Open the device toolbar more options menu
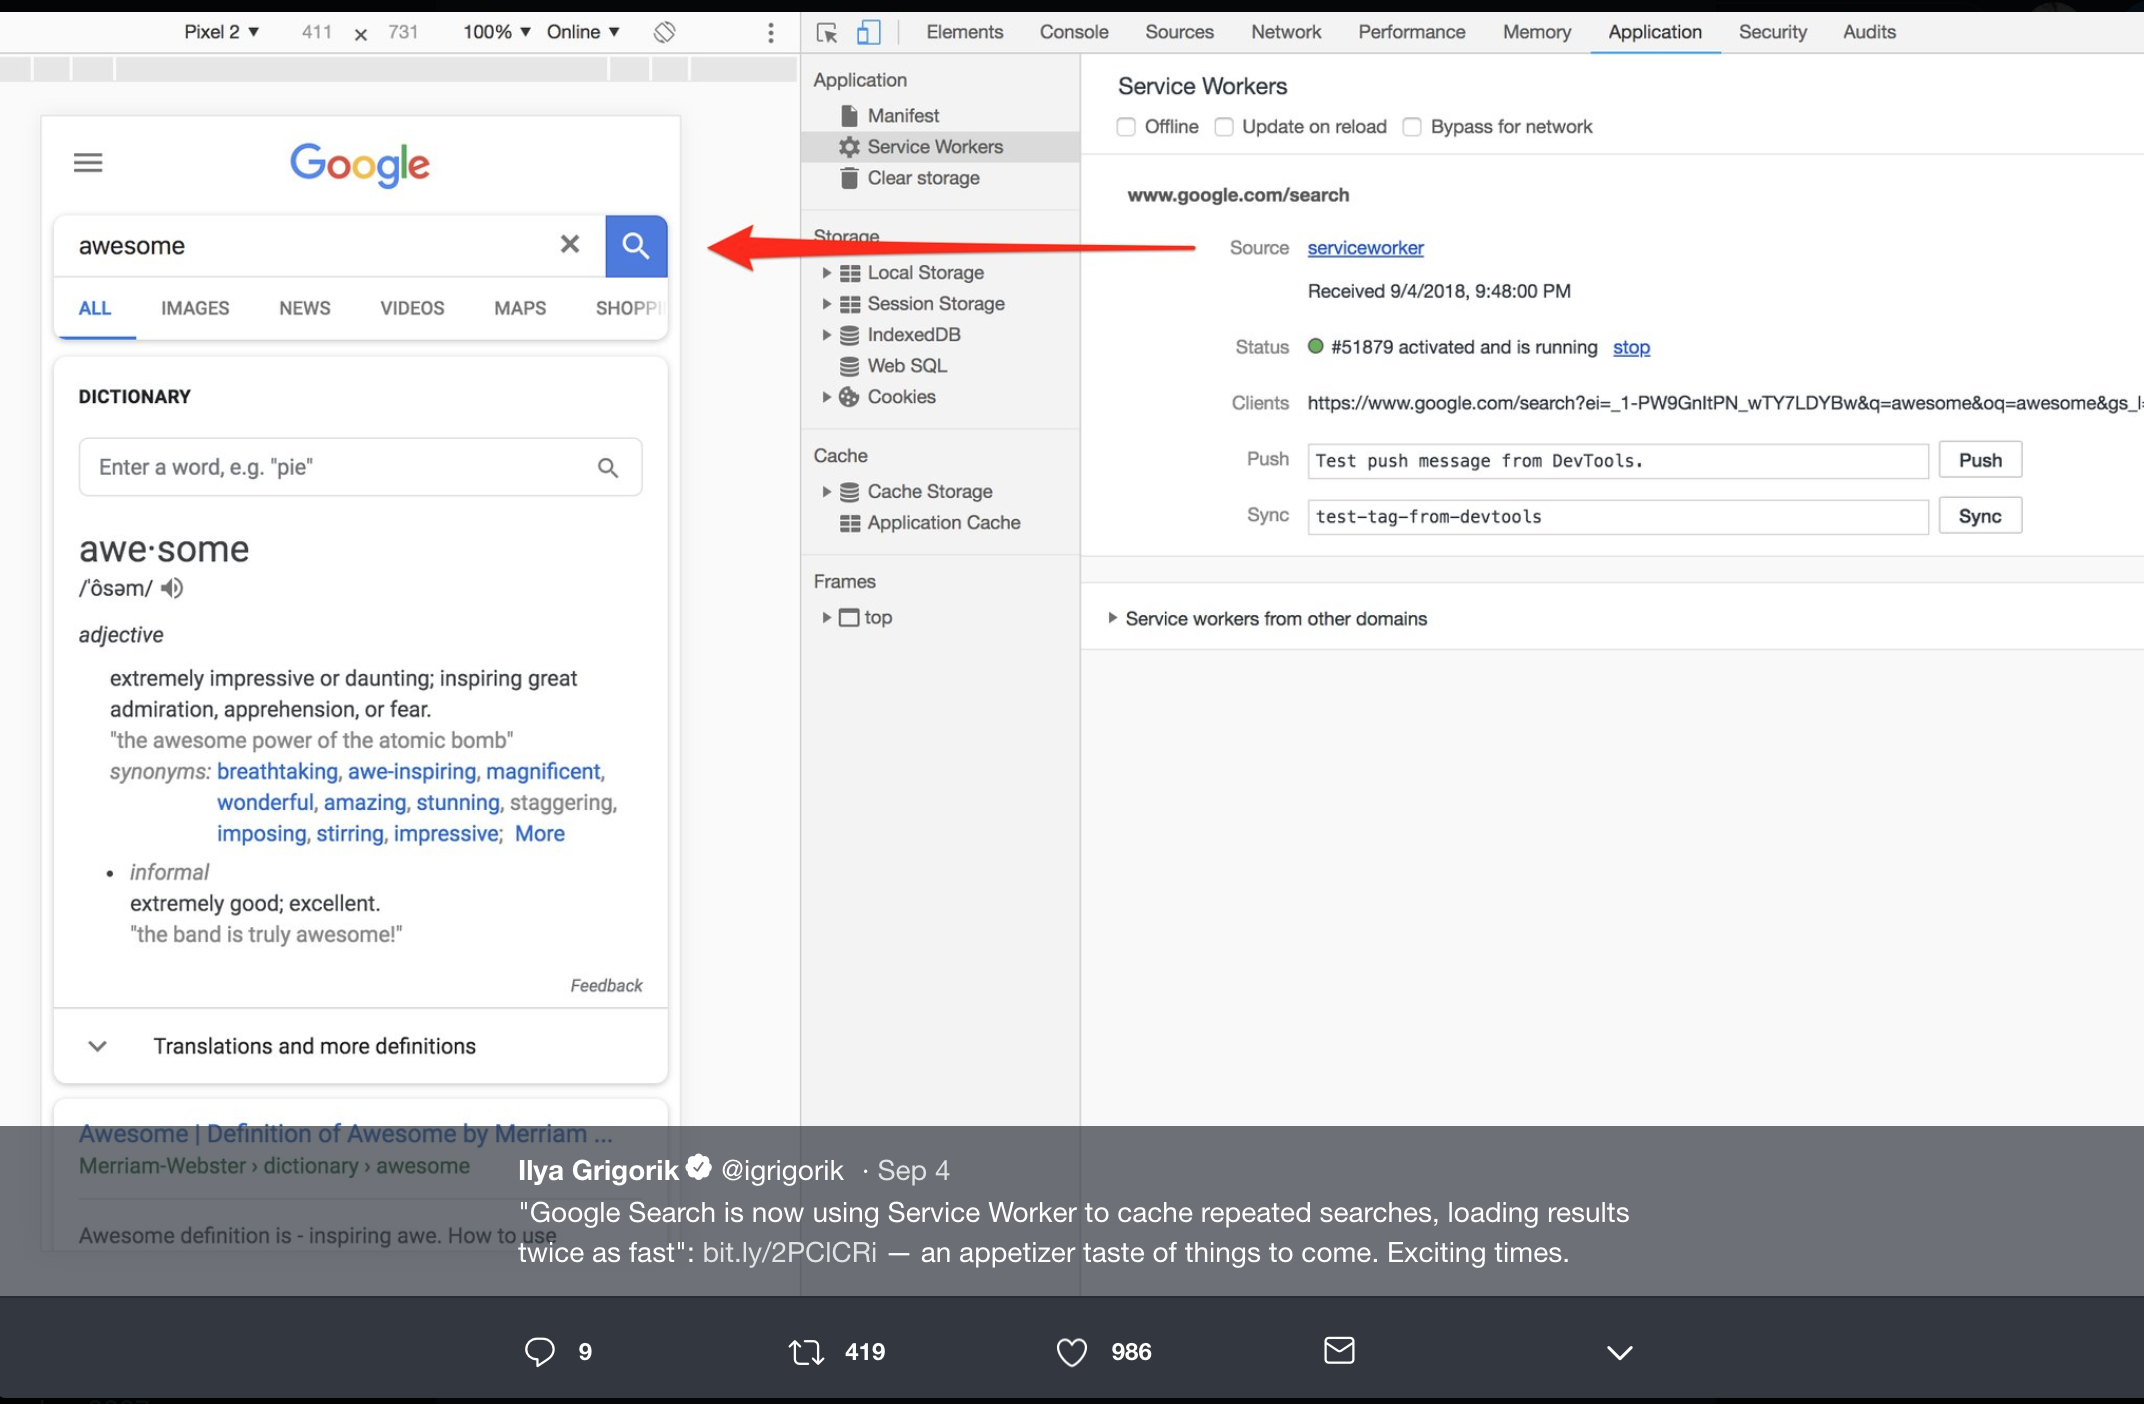Image resolution: width=2144 pixels, height=1404 pixels. tap(770, 33)
